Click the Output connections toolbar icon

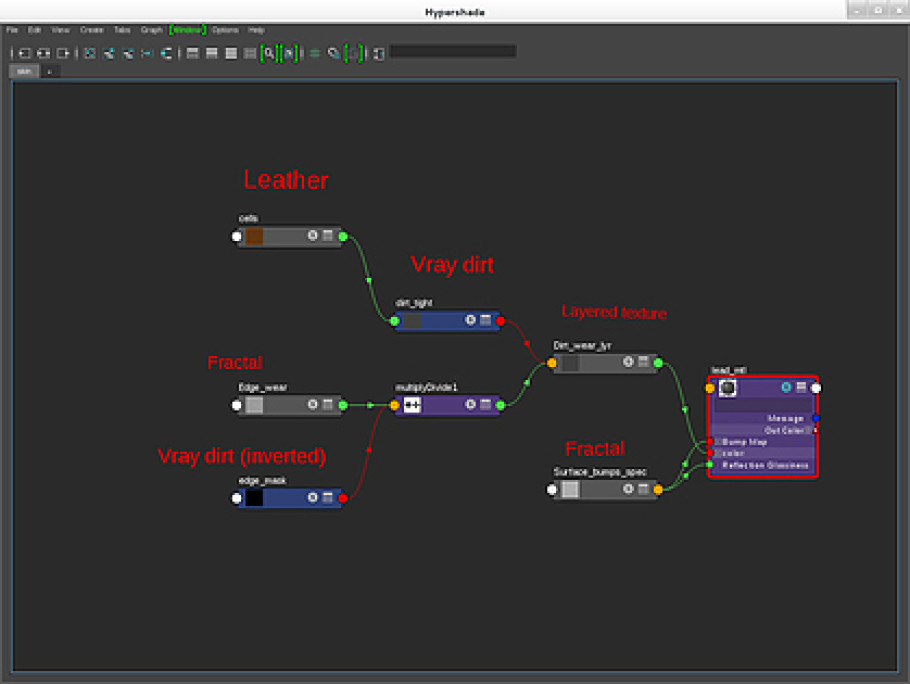coord(63,53)
